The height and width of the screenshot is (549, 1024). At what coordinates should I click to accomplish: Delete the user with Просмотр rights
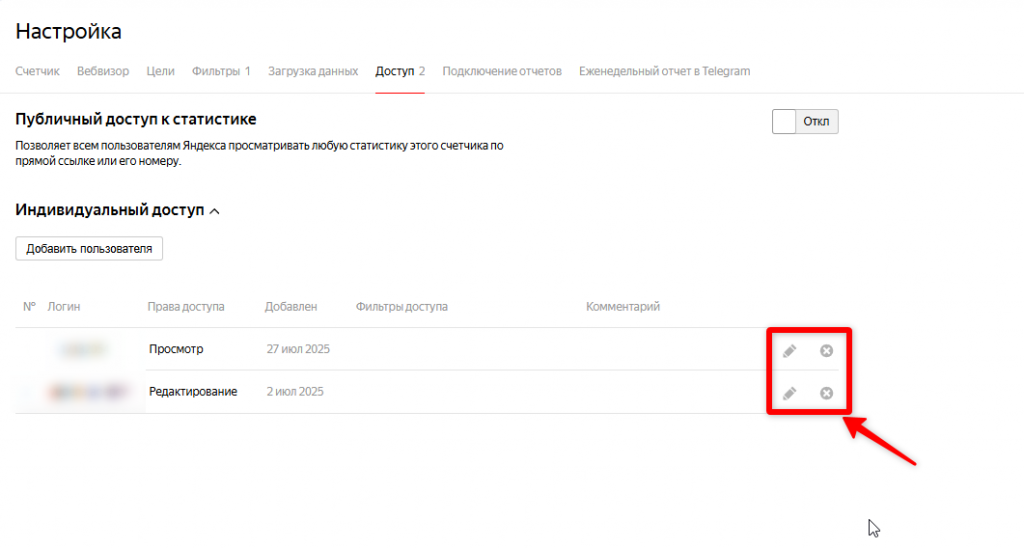826,350
